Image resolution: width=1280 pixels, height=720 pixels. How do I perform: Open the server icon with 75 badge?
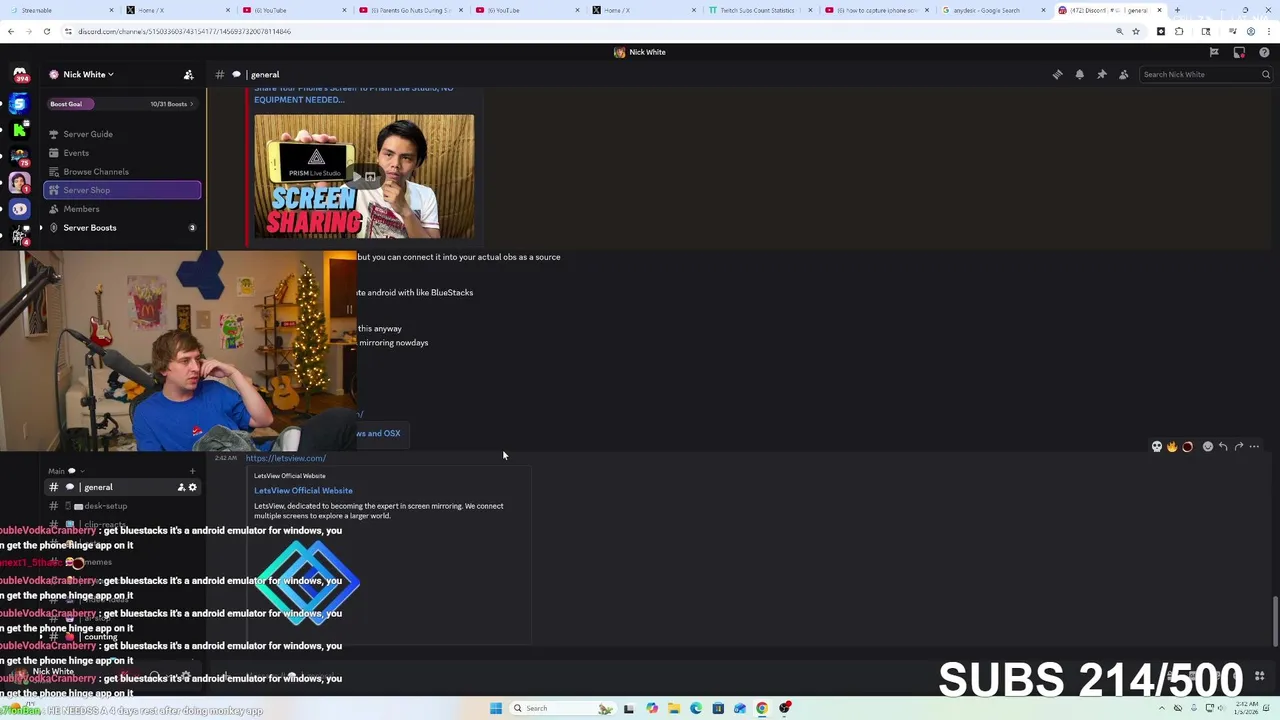coord(19,157)
